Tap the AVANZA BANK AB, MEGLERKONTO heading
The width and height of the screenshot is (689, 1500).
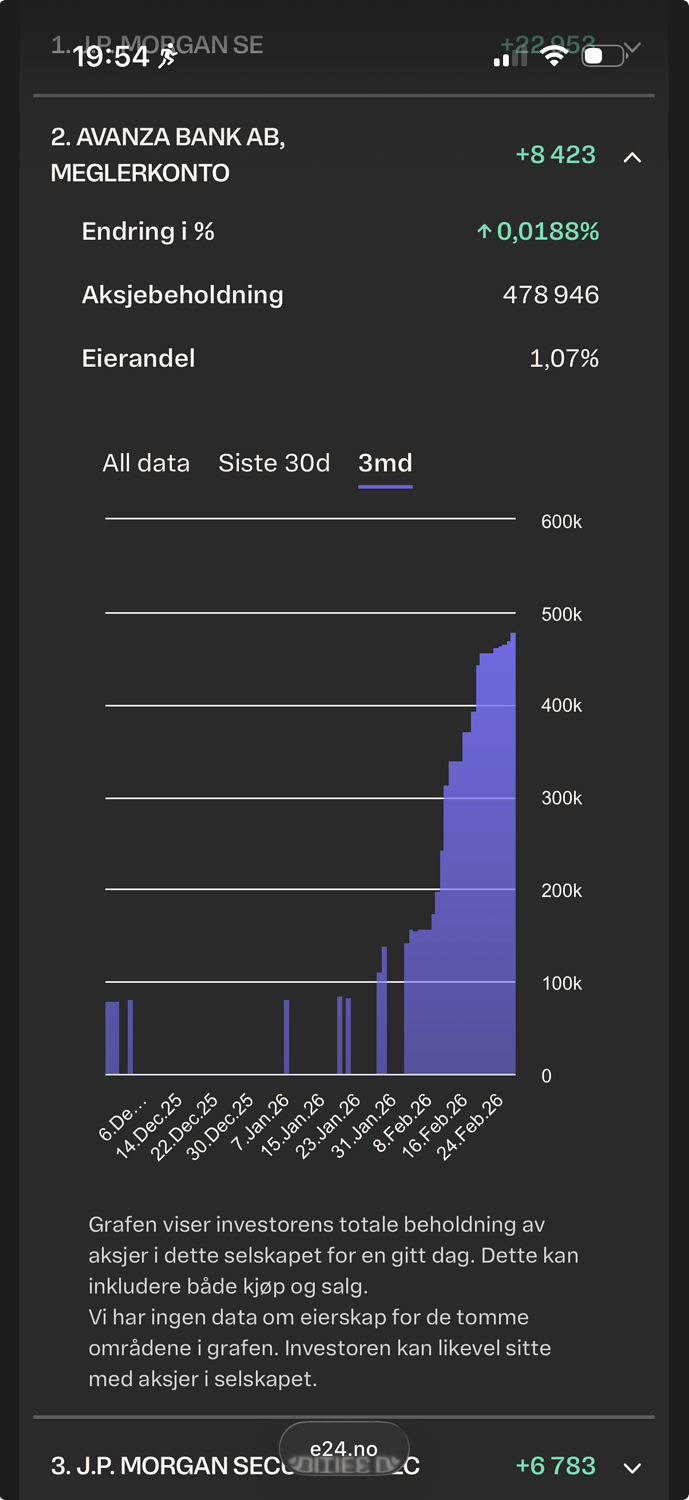point(168,155)
